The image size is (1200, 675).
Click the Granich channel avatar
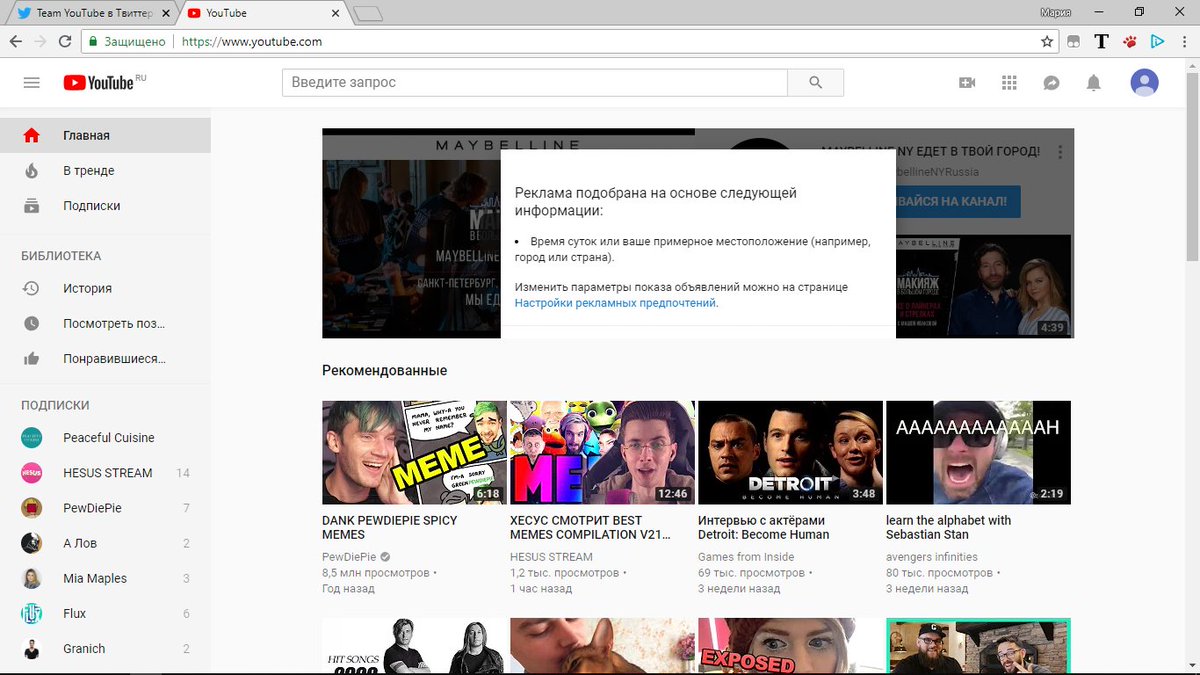pos(31,649)
